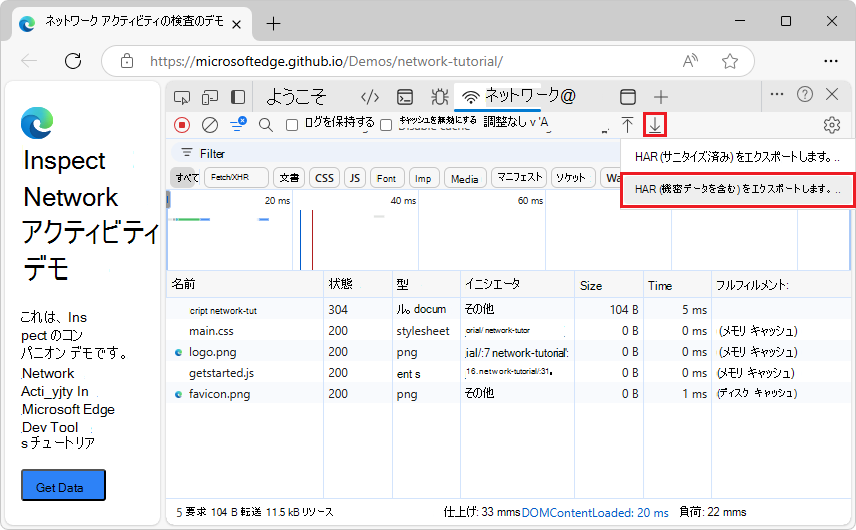
Task: Close the DevTools panel
Action: point(832,94)
